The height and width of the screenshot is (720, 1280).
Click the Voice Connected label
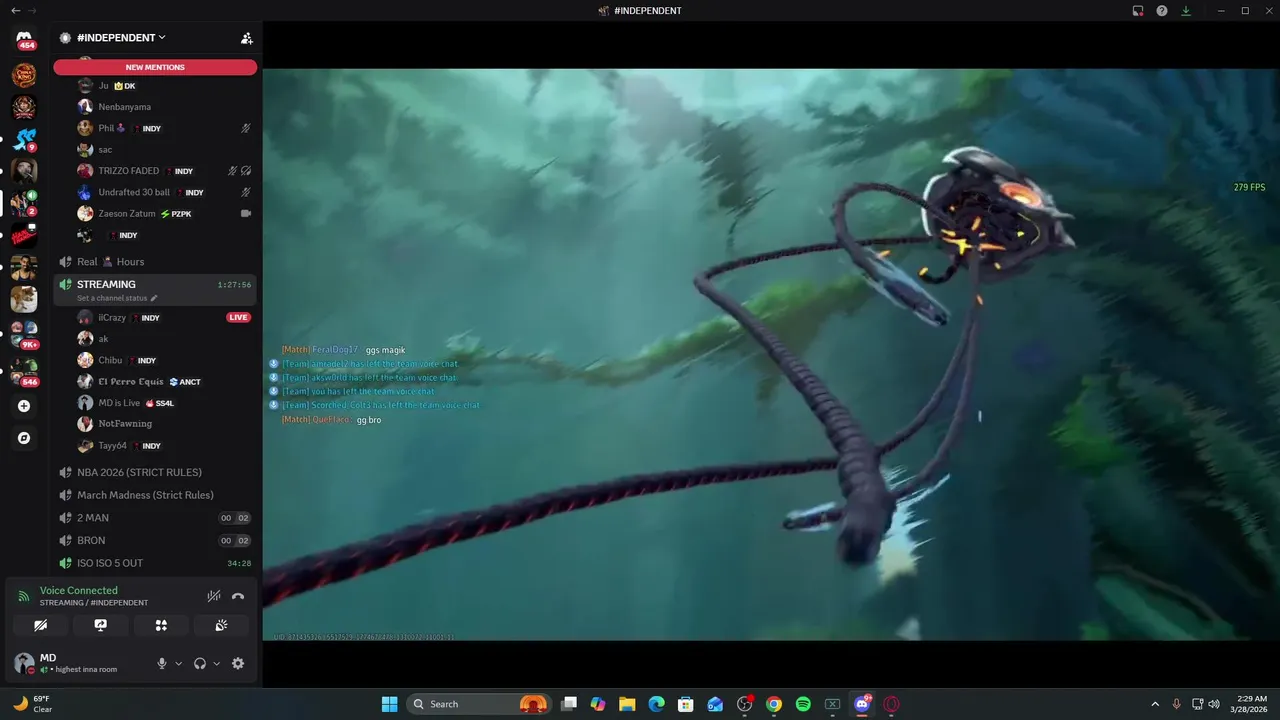(x=79, y=591)
